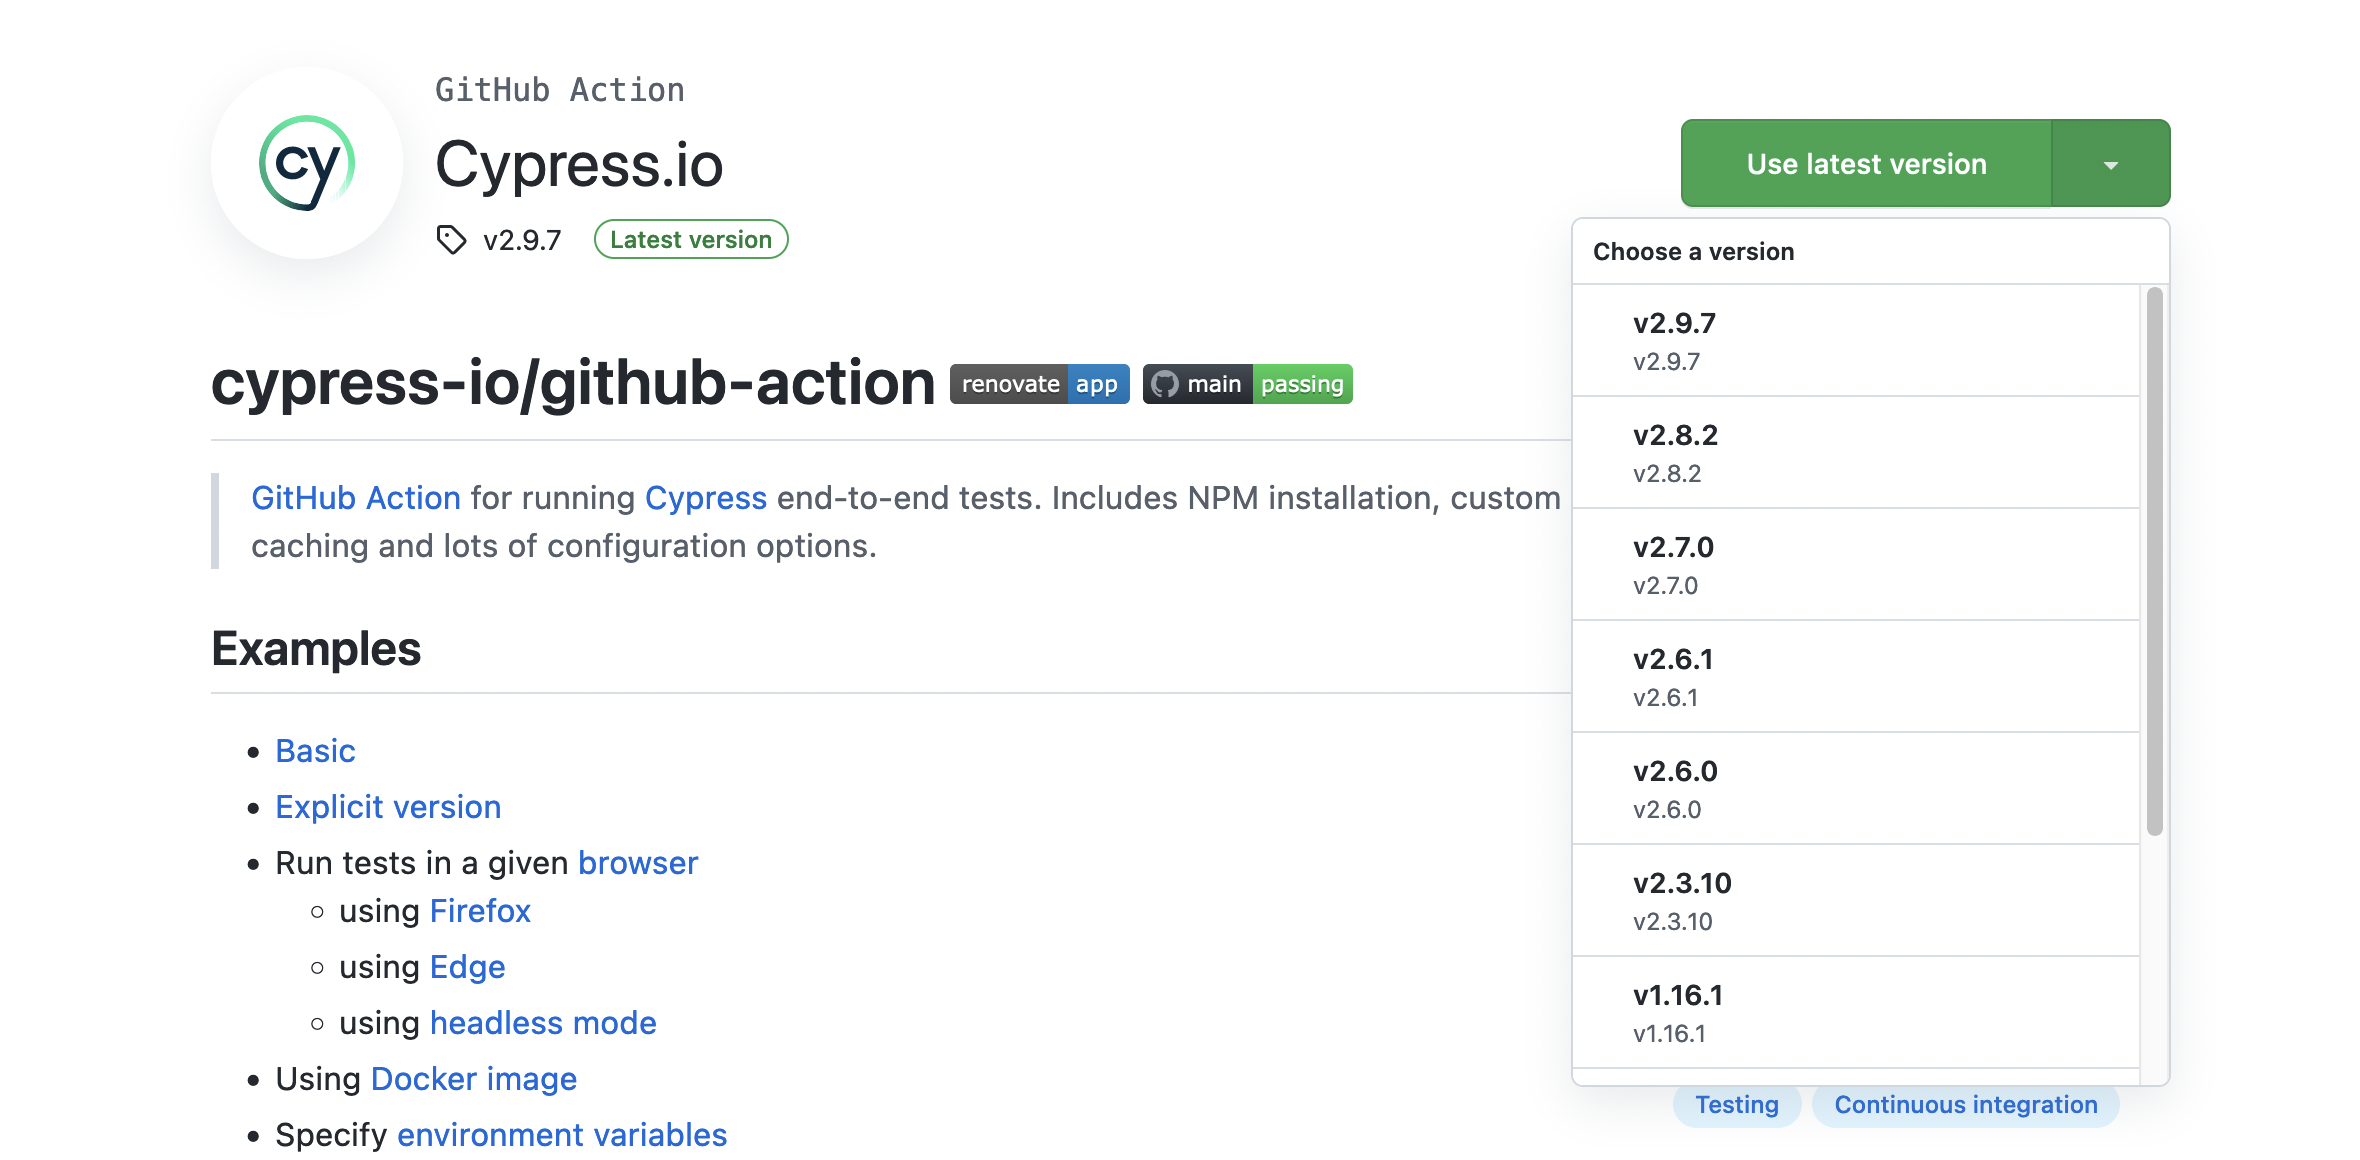The image size is (2360, 1160).
Task: Open the Cypress link in the description
Action: pos(706,497)
